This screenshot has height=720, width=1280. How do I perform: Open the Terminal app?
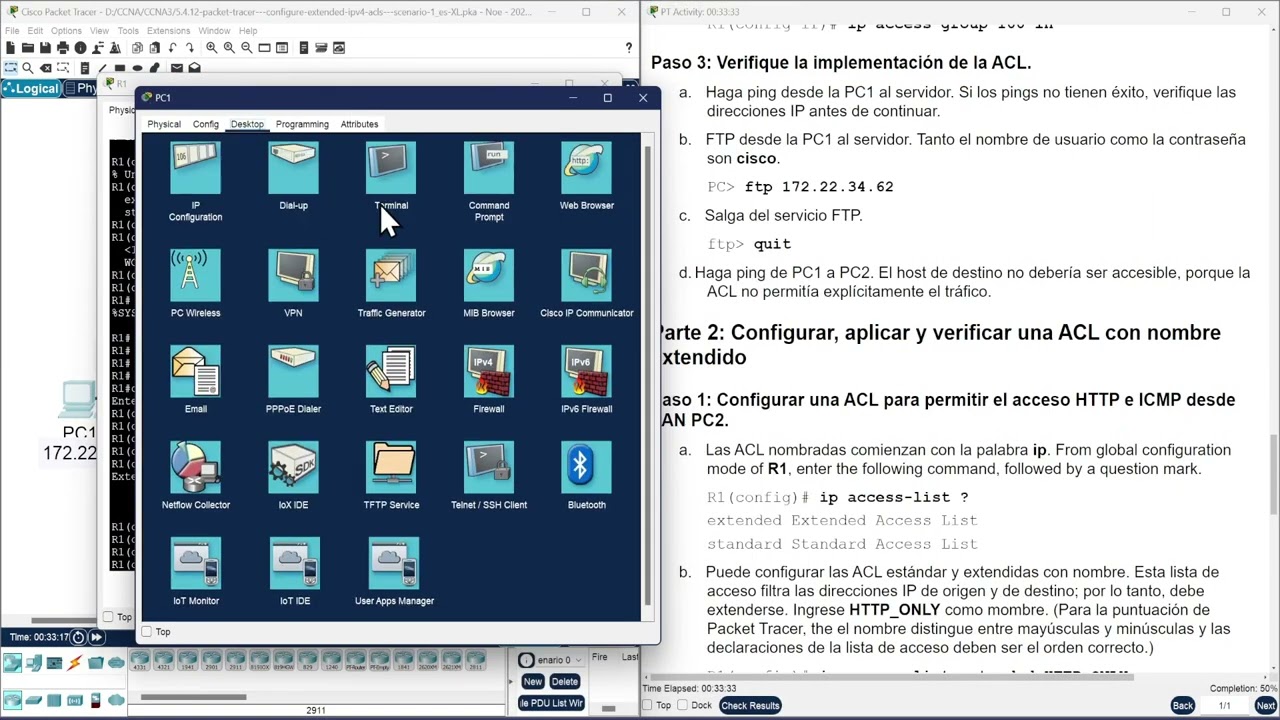coord(391,176)
